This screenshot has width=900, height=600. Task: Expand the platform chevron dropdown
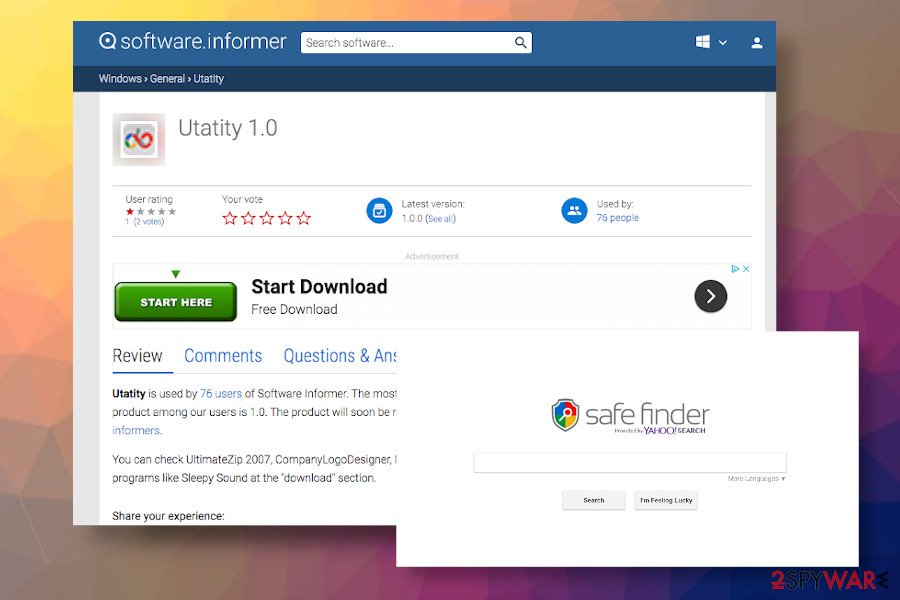pos(723,42)
